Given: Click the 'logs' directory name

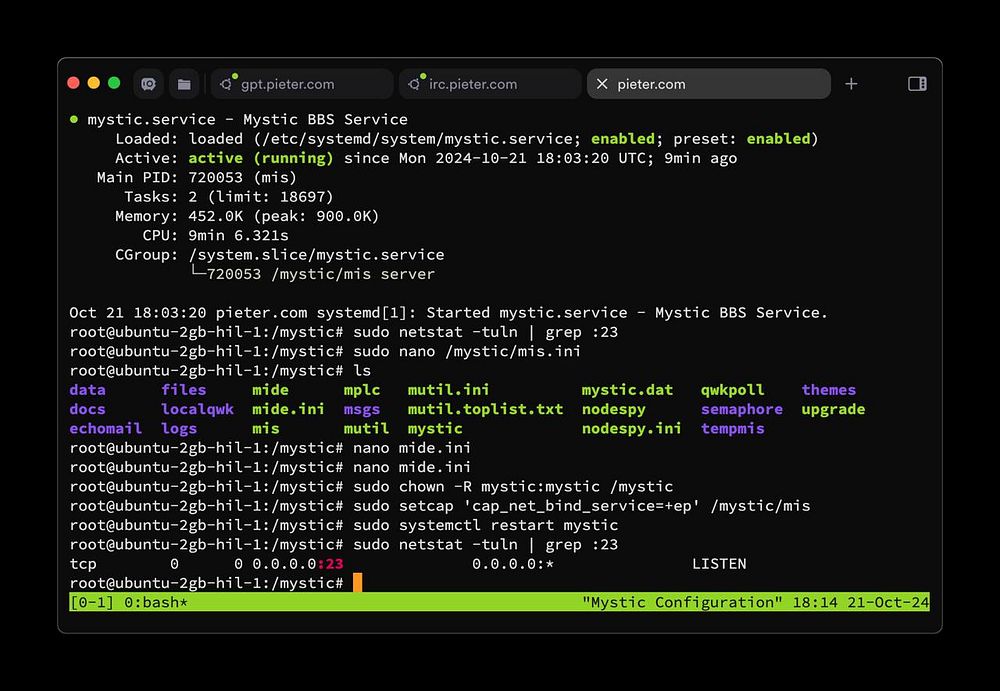Looking at the screenshot, I should pyautogui.click(x=179, y=429).
